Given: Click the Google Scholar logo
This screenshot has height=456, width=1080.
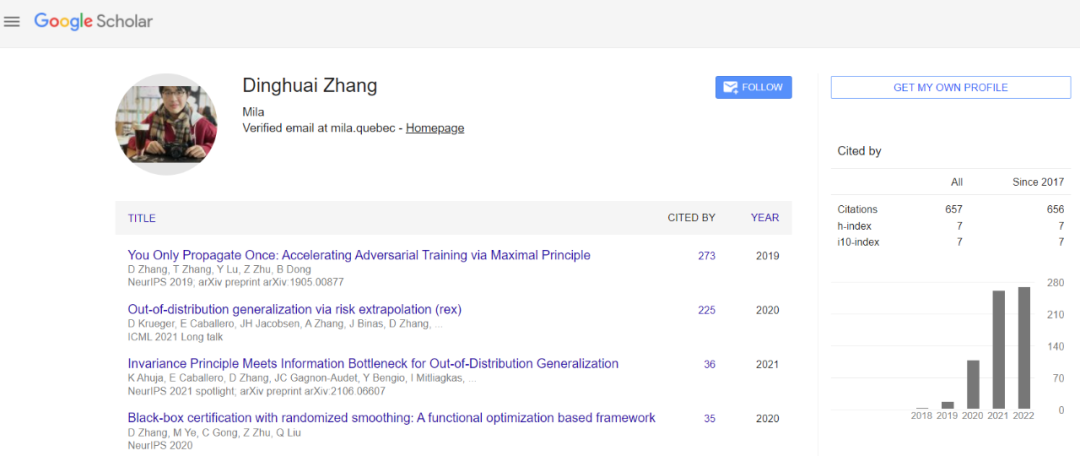Looking at the screenshot, I should [x=93, y=21].
